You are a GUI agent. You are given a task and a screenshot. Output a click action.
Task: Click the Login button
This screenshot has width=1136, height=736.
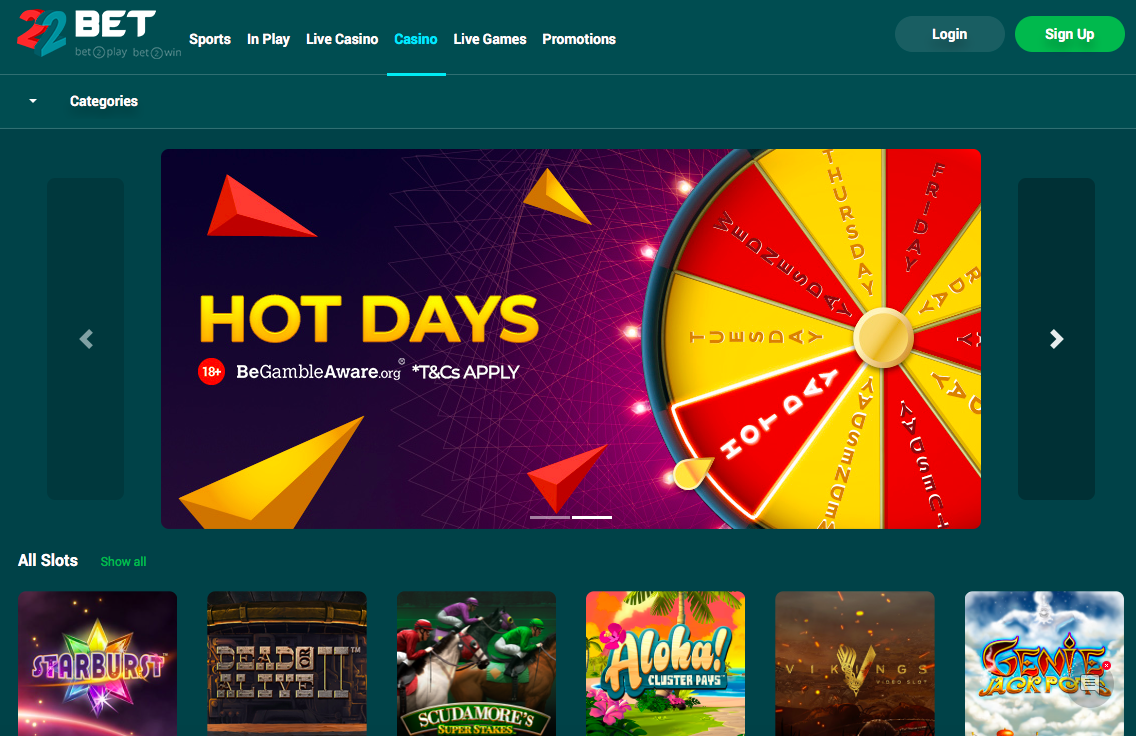coord(949,34)
